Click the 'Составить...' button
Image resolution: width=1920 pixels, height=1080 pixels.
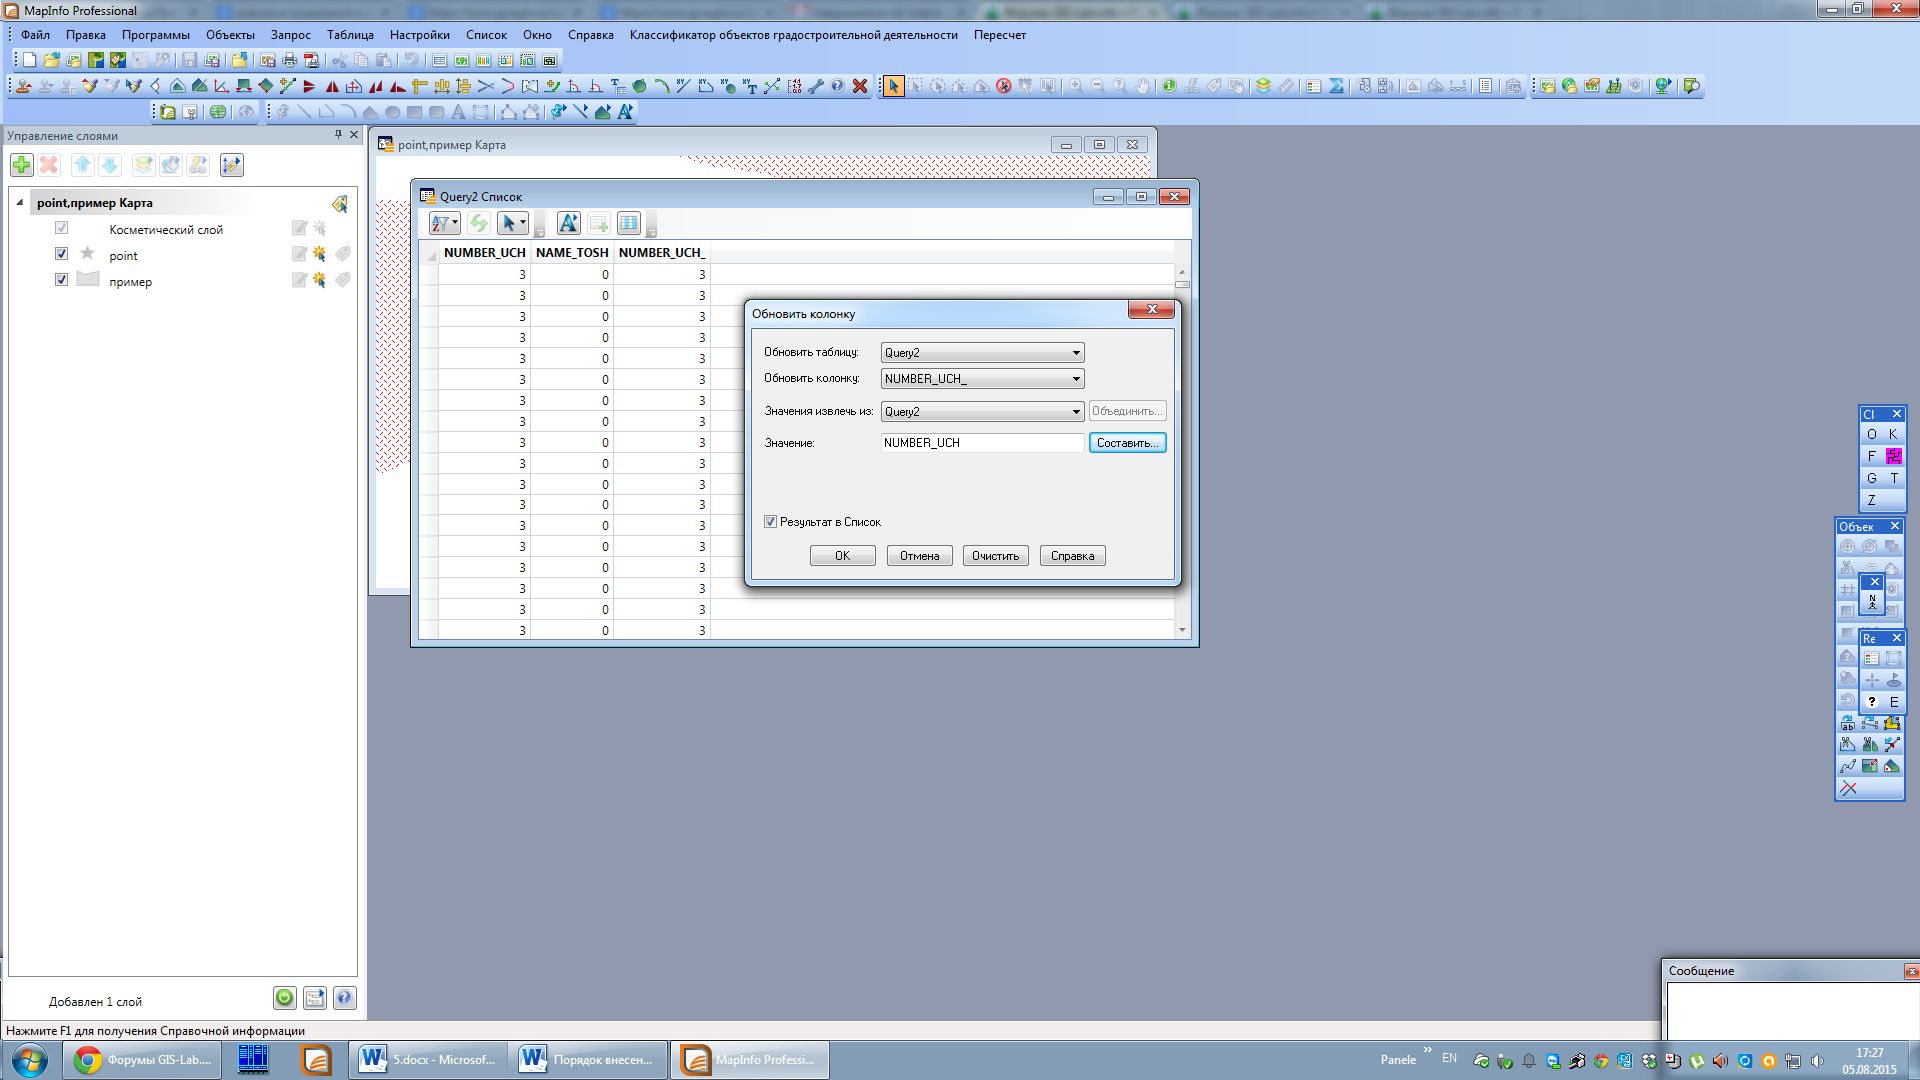[1127, 443]
